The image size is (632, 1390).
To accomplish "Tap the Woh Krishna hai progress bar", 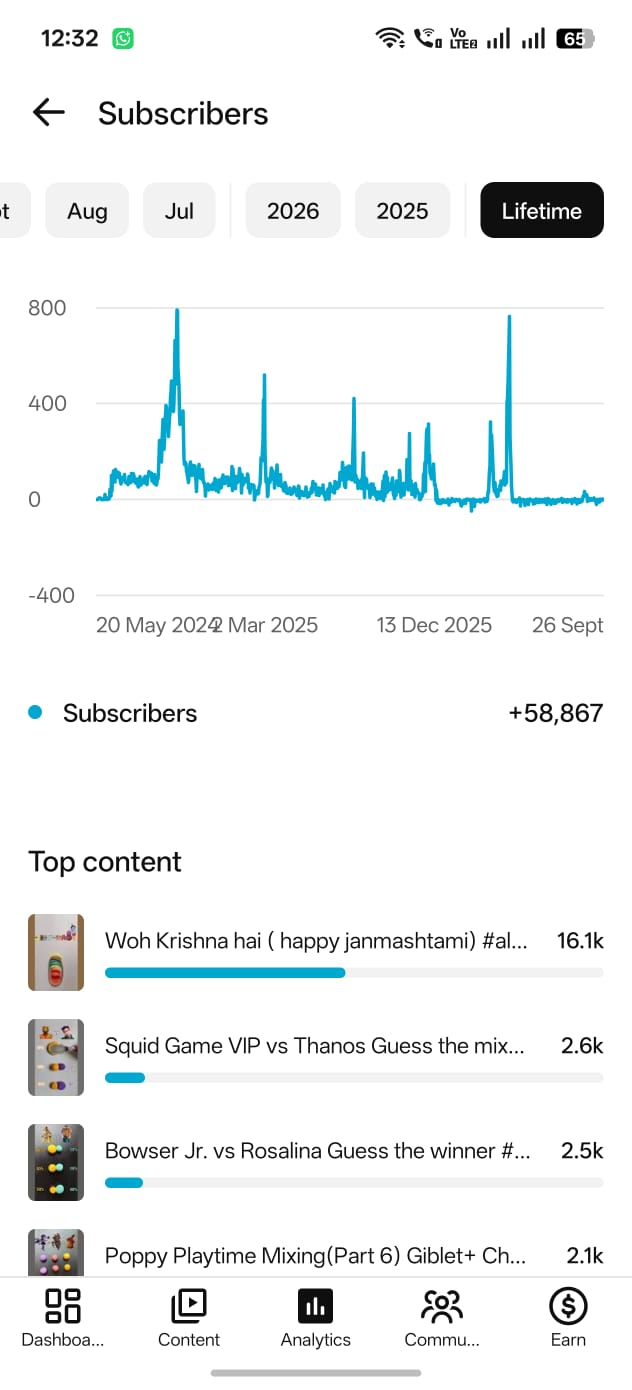I will point(354,973).
